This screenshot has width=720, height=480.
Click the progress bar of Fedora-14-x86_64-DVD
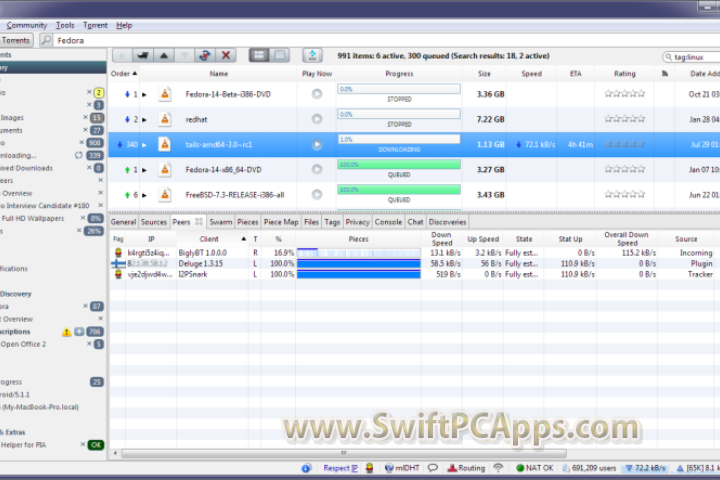click(399, 164)
